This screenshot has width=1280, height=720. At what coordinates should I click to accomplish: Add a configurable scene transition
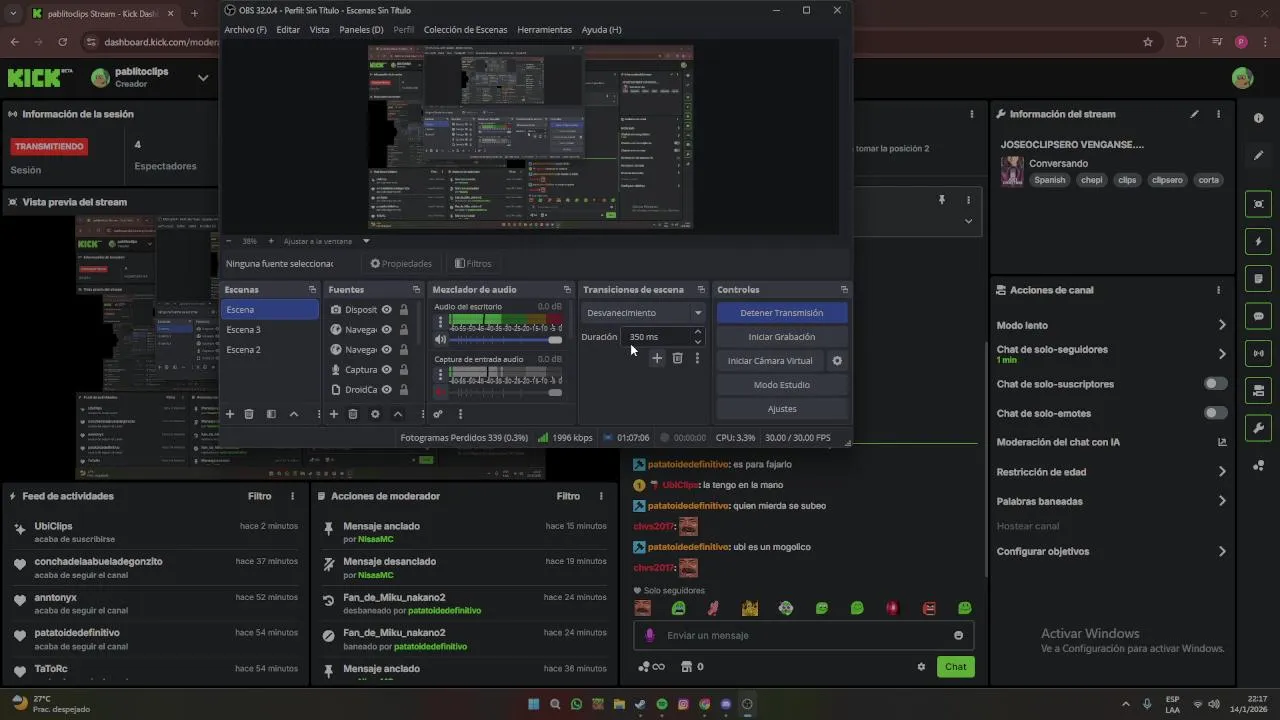click(657, 358)
